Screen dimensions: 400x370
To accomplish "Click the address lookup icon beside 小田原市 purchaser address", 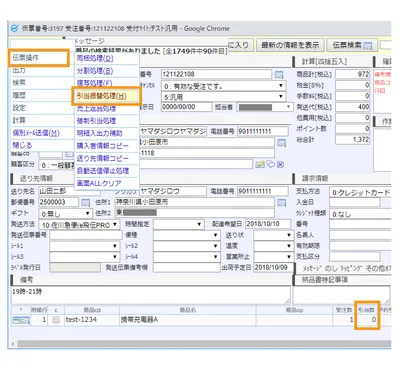I will click(282, 143).
